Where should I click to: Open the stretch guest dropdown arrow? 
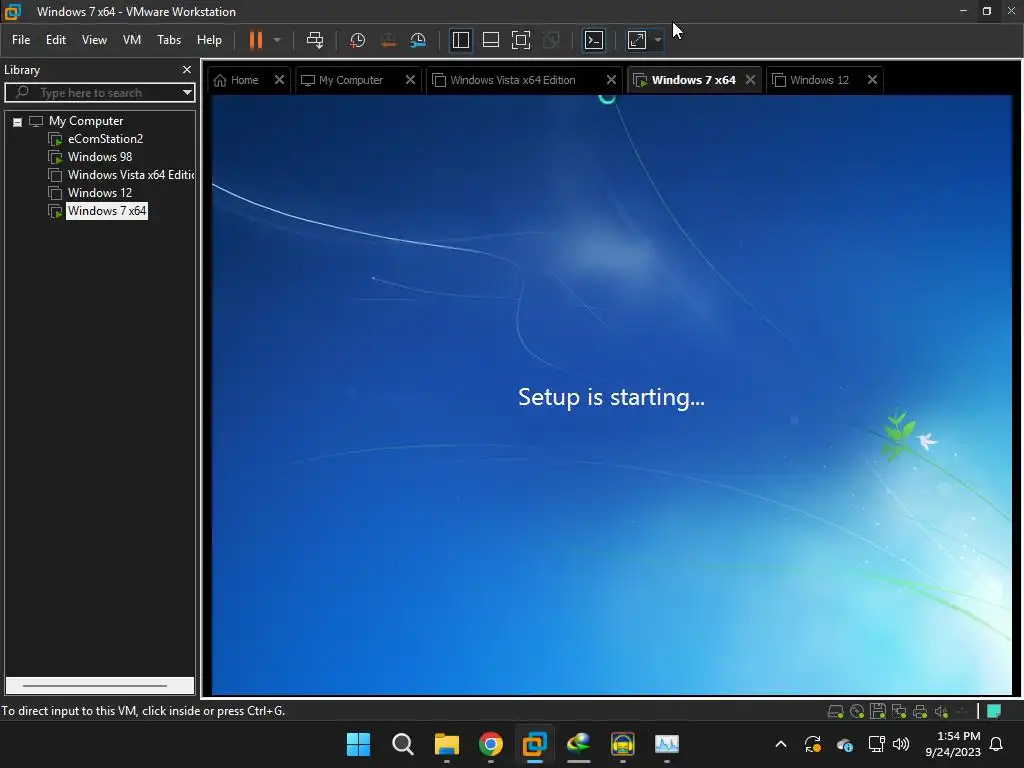click(x=658, y=40)
